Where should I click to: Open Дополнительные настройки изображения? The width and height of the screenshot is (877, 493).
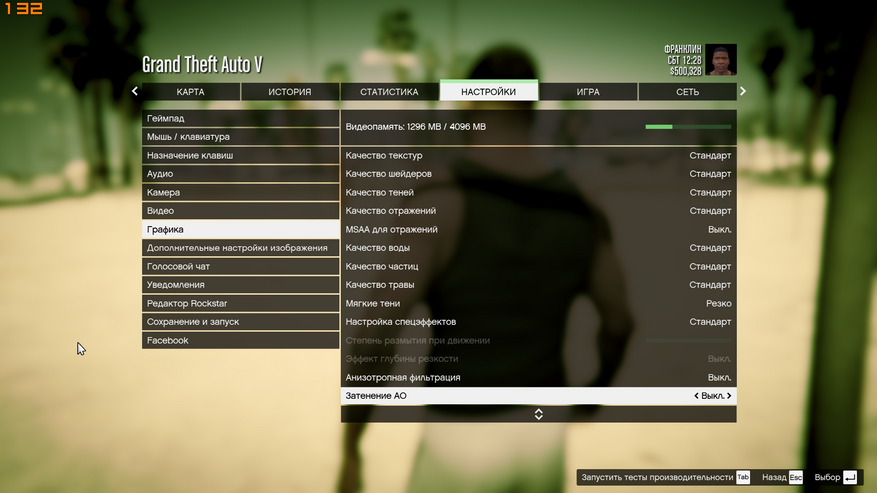coord(241,247)
